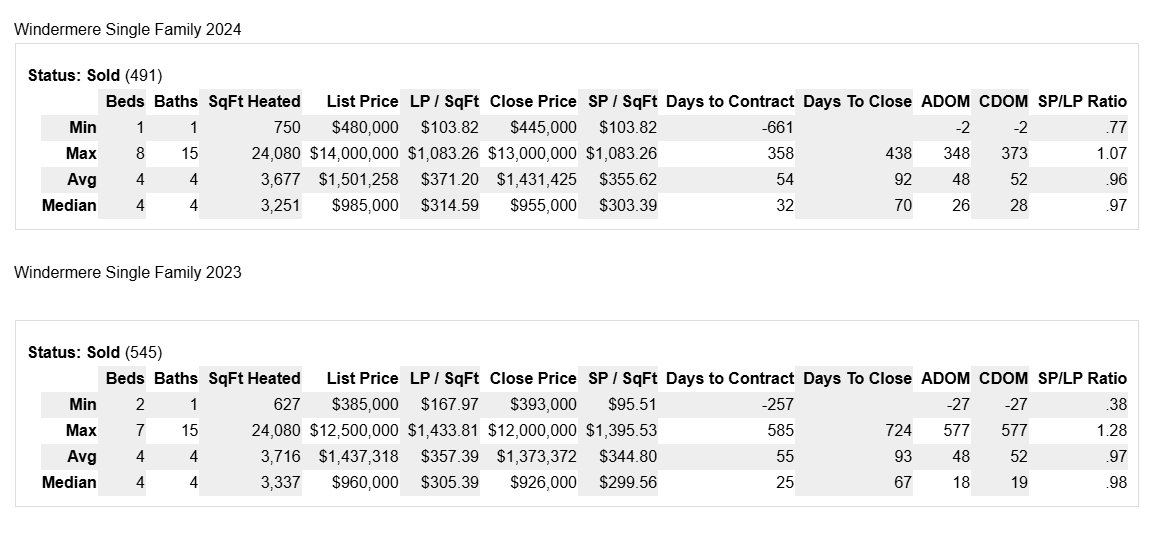
Task: Click the SP/LP Ratio header in 2024 table
Action: 1082,101
